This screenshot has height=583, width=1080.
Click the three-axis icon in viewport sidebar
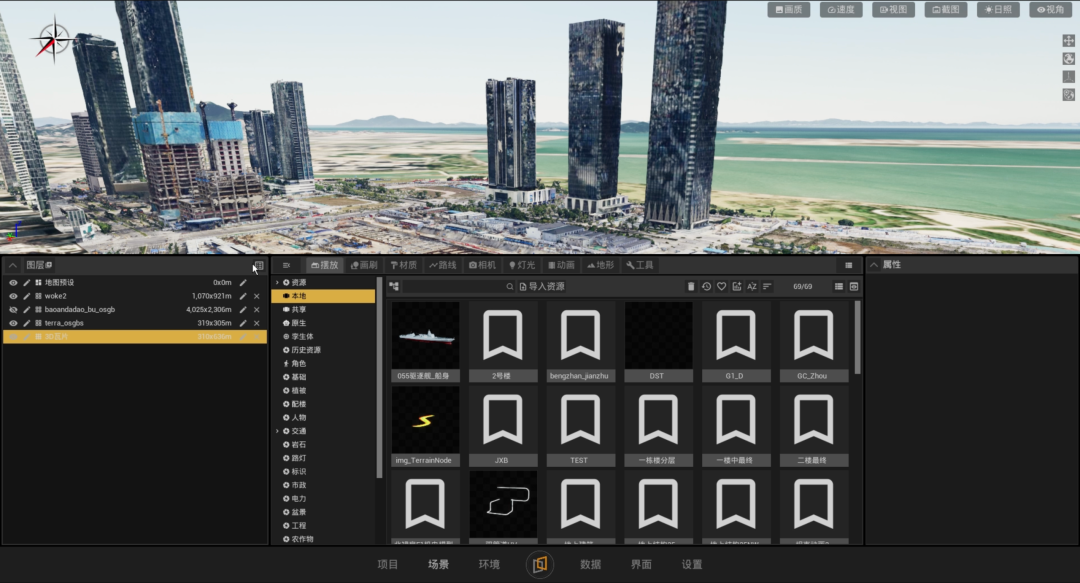[1068, 76]
